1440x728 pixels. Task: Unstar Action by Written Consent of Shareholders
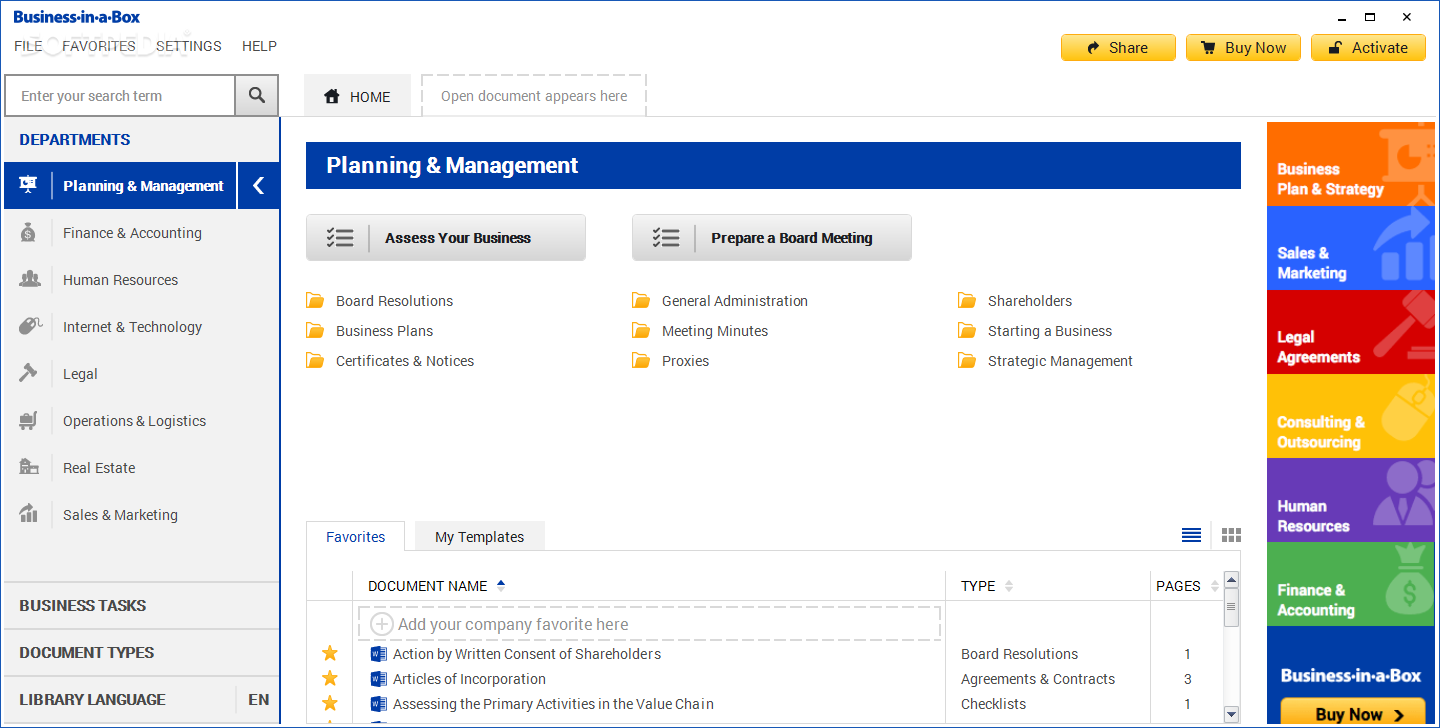click(x=330, y=654)
